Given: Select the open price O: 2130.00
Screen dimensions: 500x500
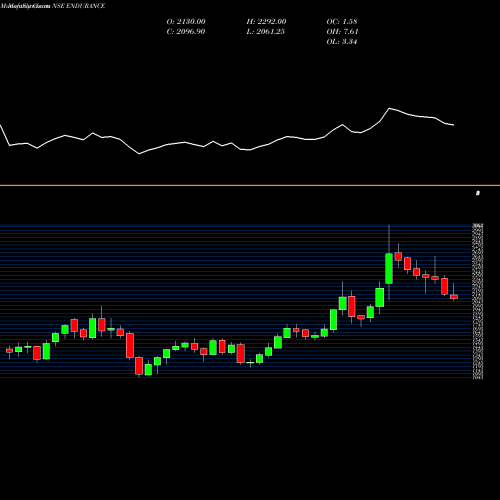Looking at the screenshot, I should click(x=186, y=22).
